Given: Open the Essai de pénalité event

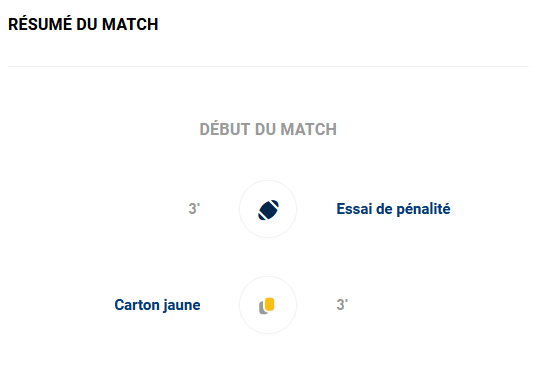Looking at the screenshot, I should coord(393,209).
